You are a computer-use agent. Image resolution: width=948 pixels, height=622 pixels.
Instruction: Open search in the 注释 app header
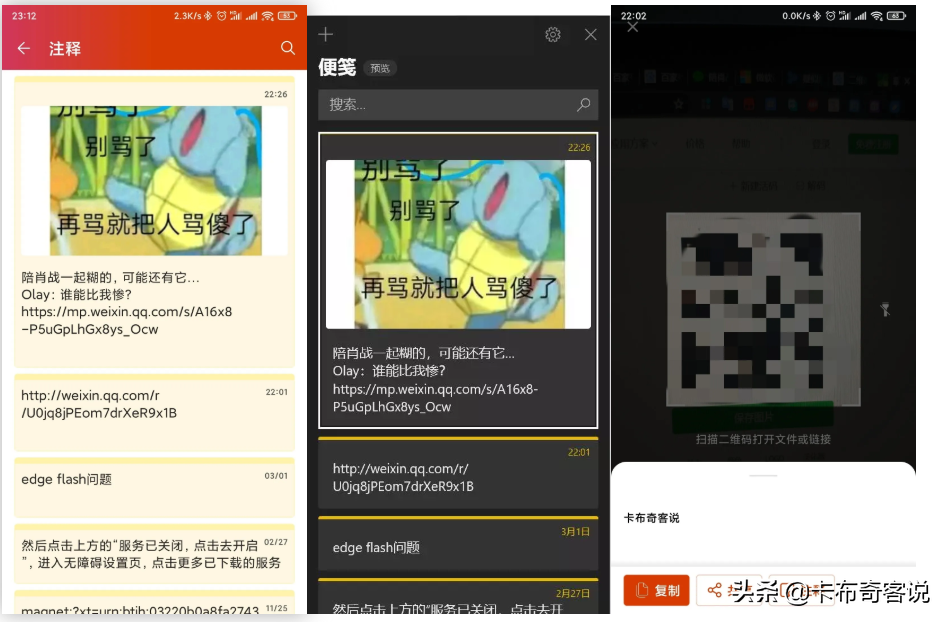[x=288, y=48]
